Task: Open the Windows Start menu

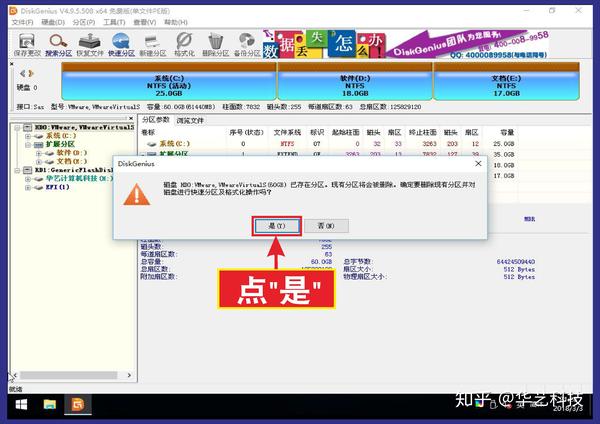Action: coord(21,404)
